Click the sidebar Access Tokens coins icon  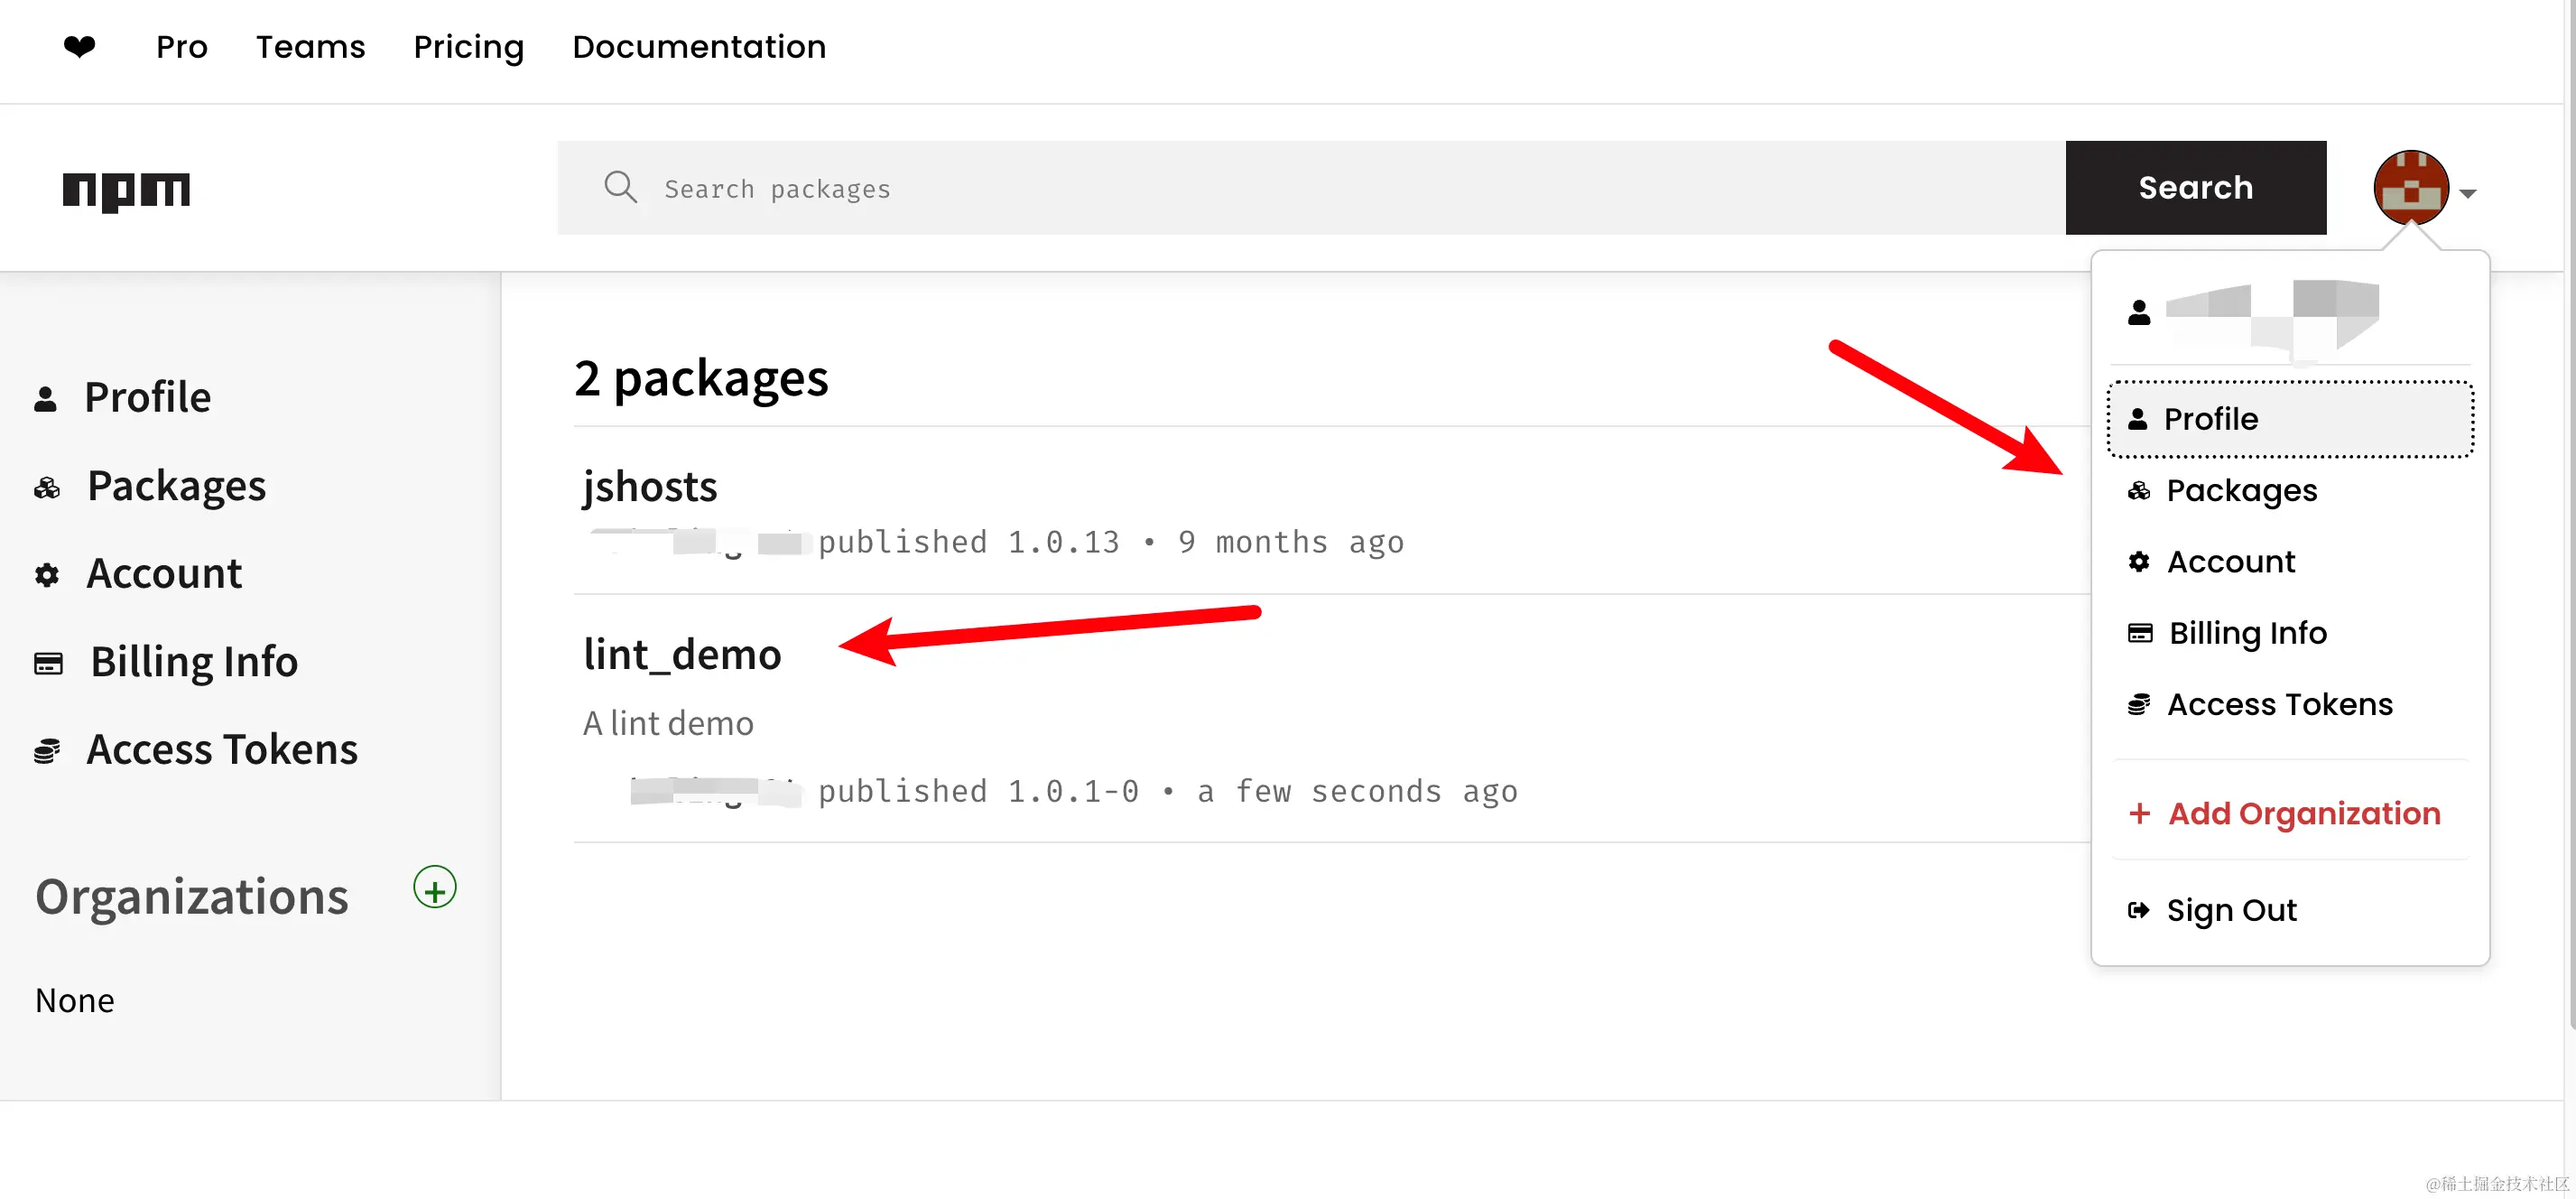pyautogui.click(x=47, y=751)
